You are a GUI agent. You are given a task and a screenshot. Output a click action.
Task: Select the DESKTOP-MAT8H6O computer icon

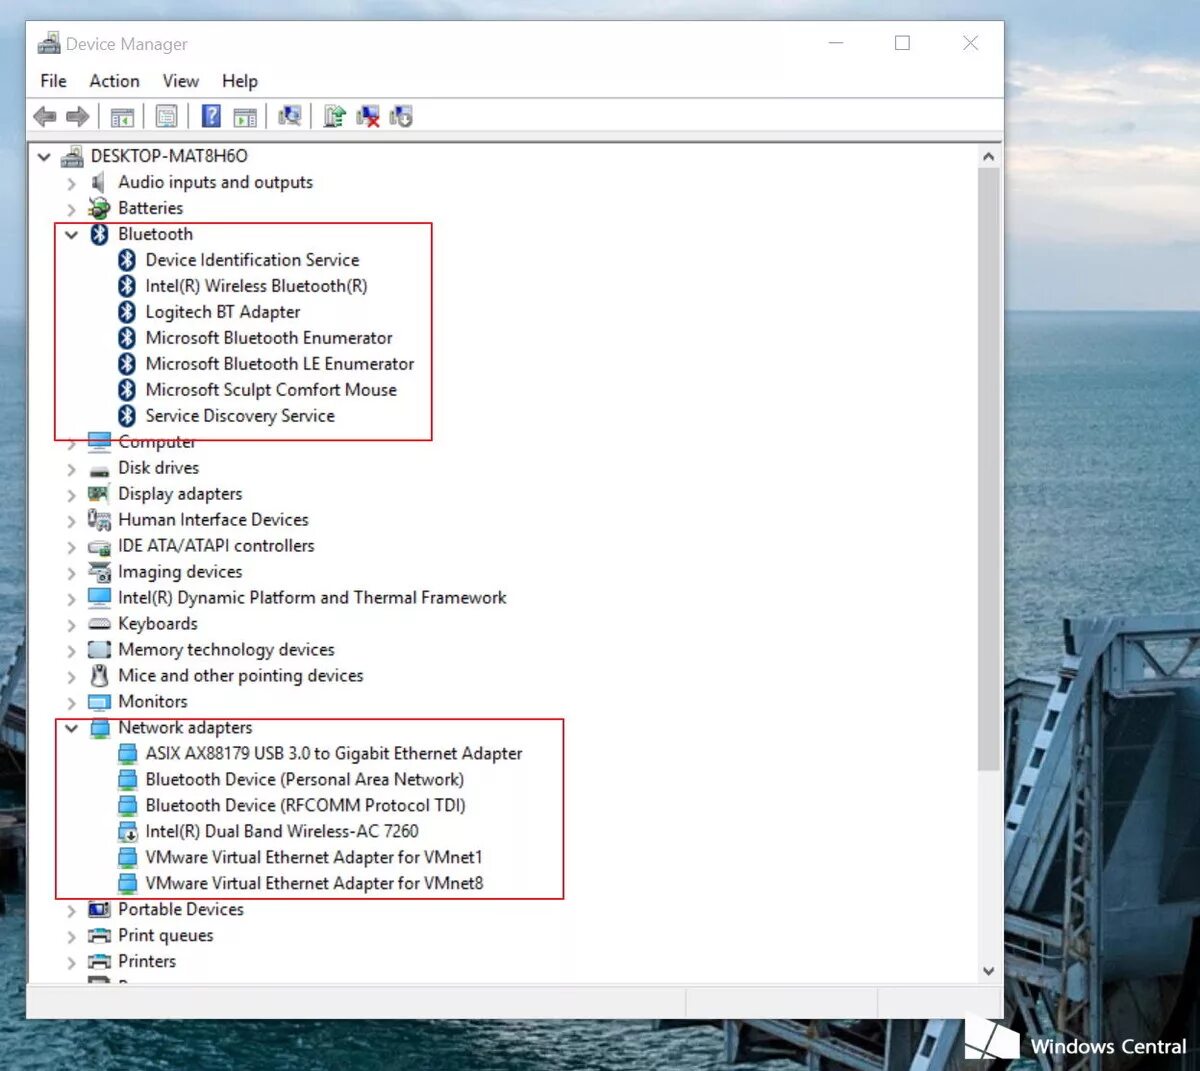[x=72, y=156]
